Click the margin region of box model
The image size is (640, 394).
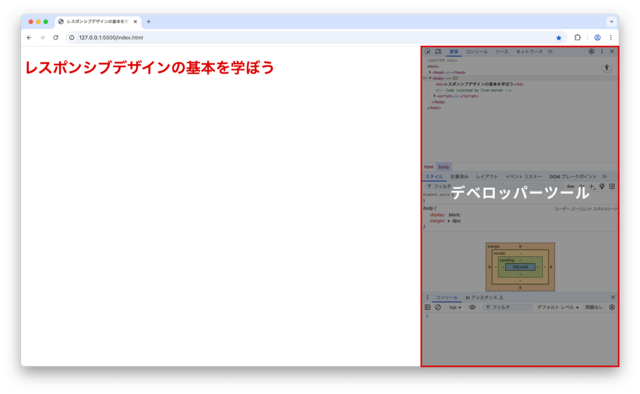520,247
